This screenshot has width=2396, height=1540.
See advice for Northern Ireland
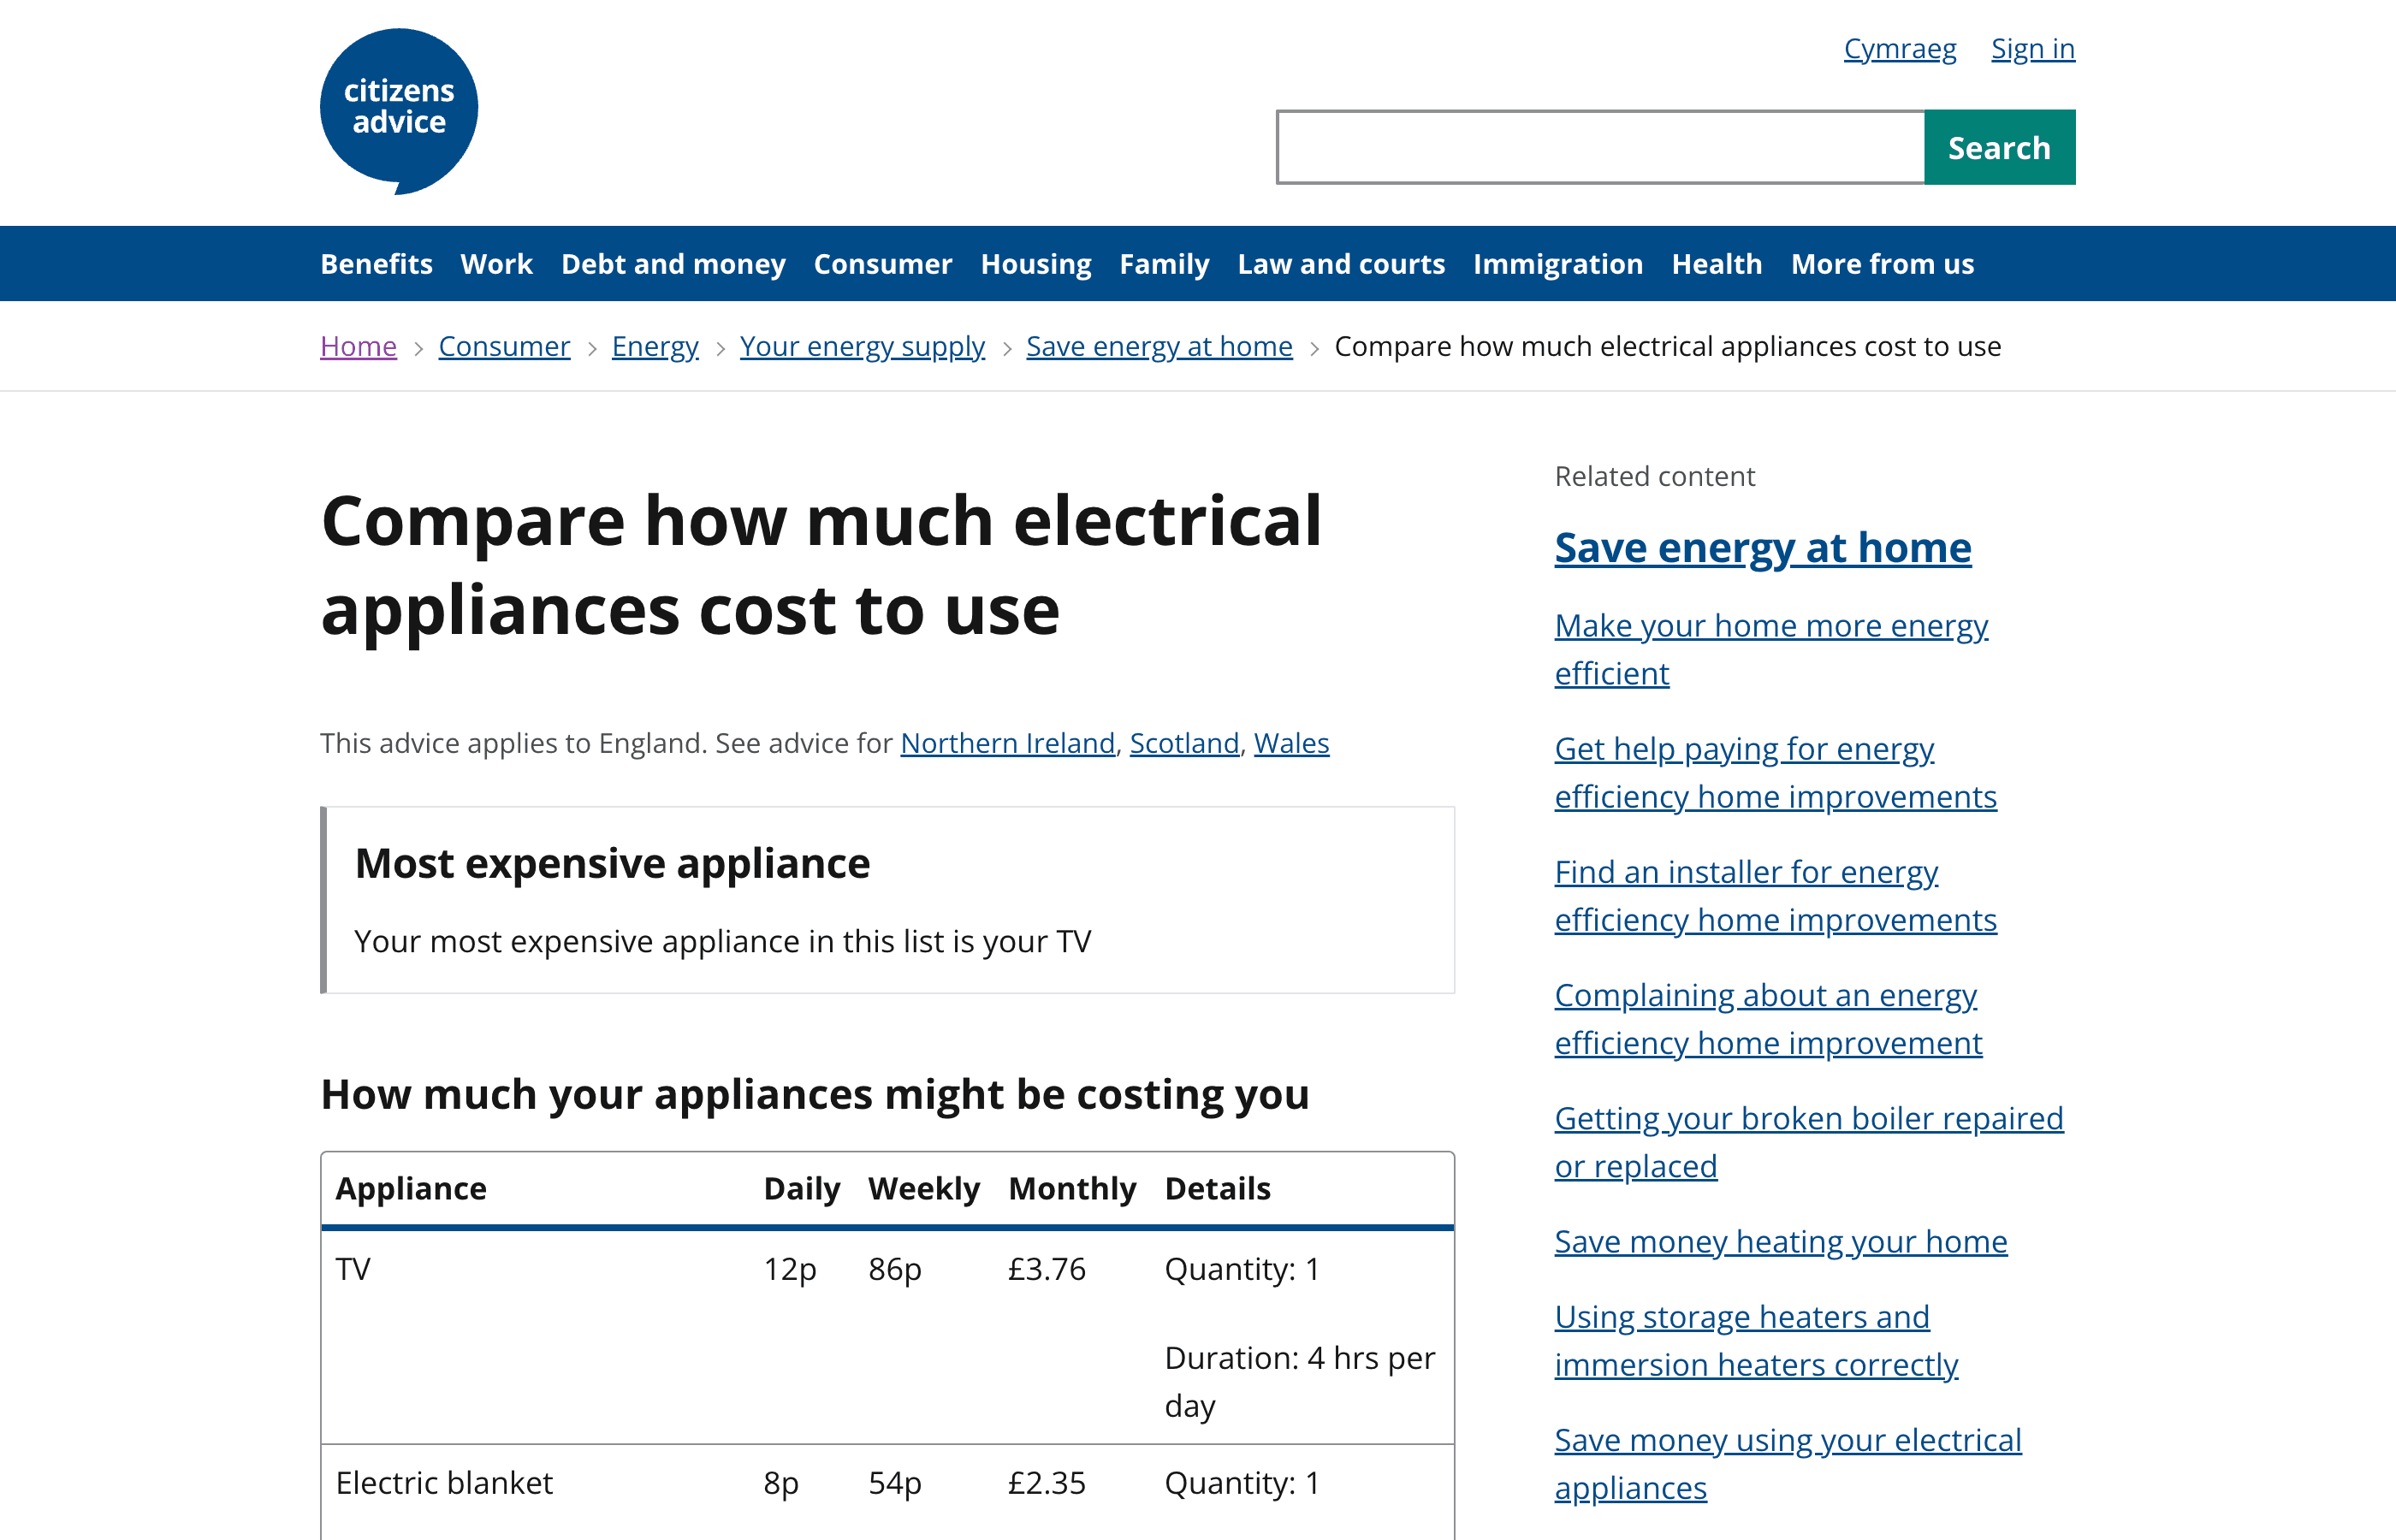(1007, 743)
